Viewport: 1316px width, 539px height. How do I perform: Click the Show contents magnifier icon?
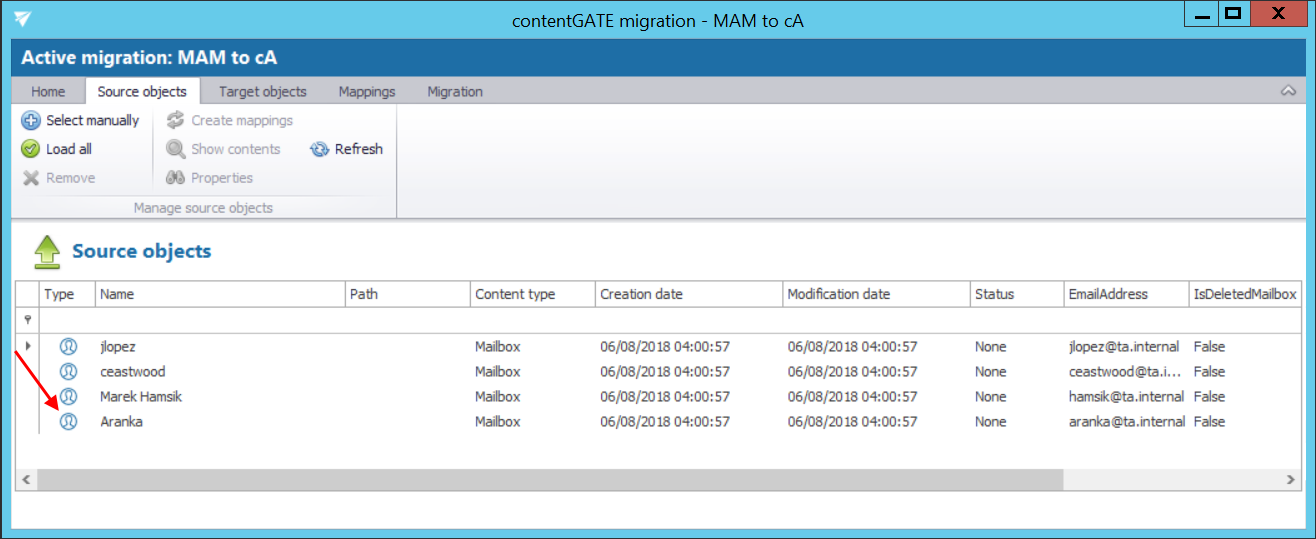[x=176, y=149]
